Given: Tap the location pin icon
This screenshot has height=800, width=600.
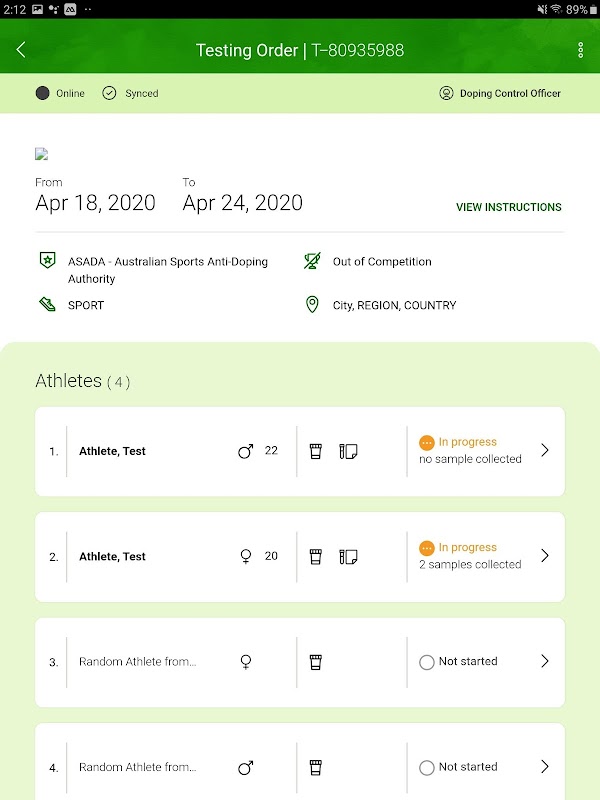Looking at the screenshot, I should 312,305.
